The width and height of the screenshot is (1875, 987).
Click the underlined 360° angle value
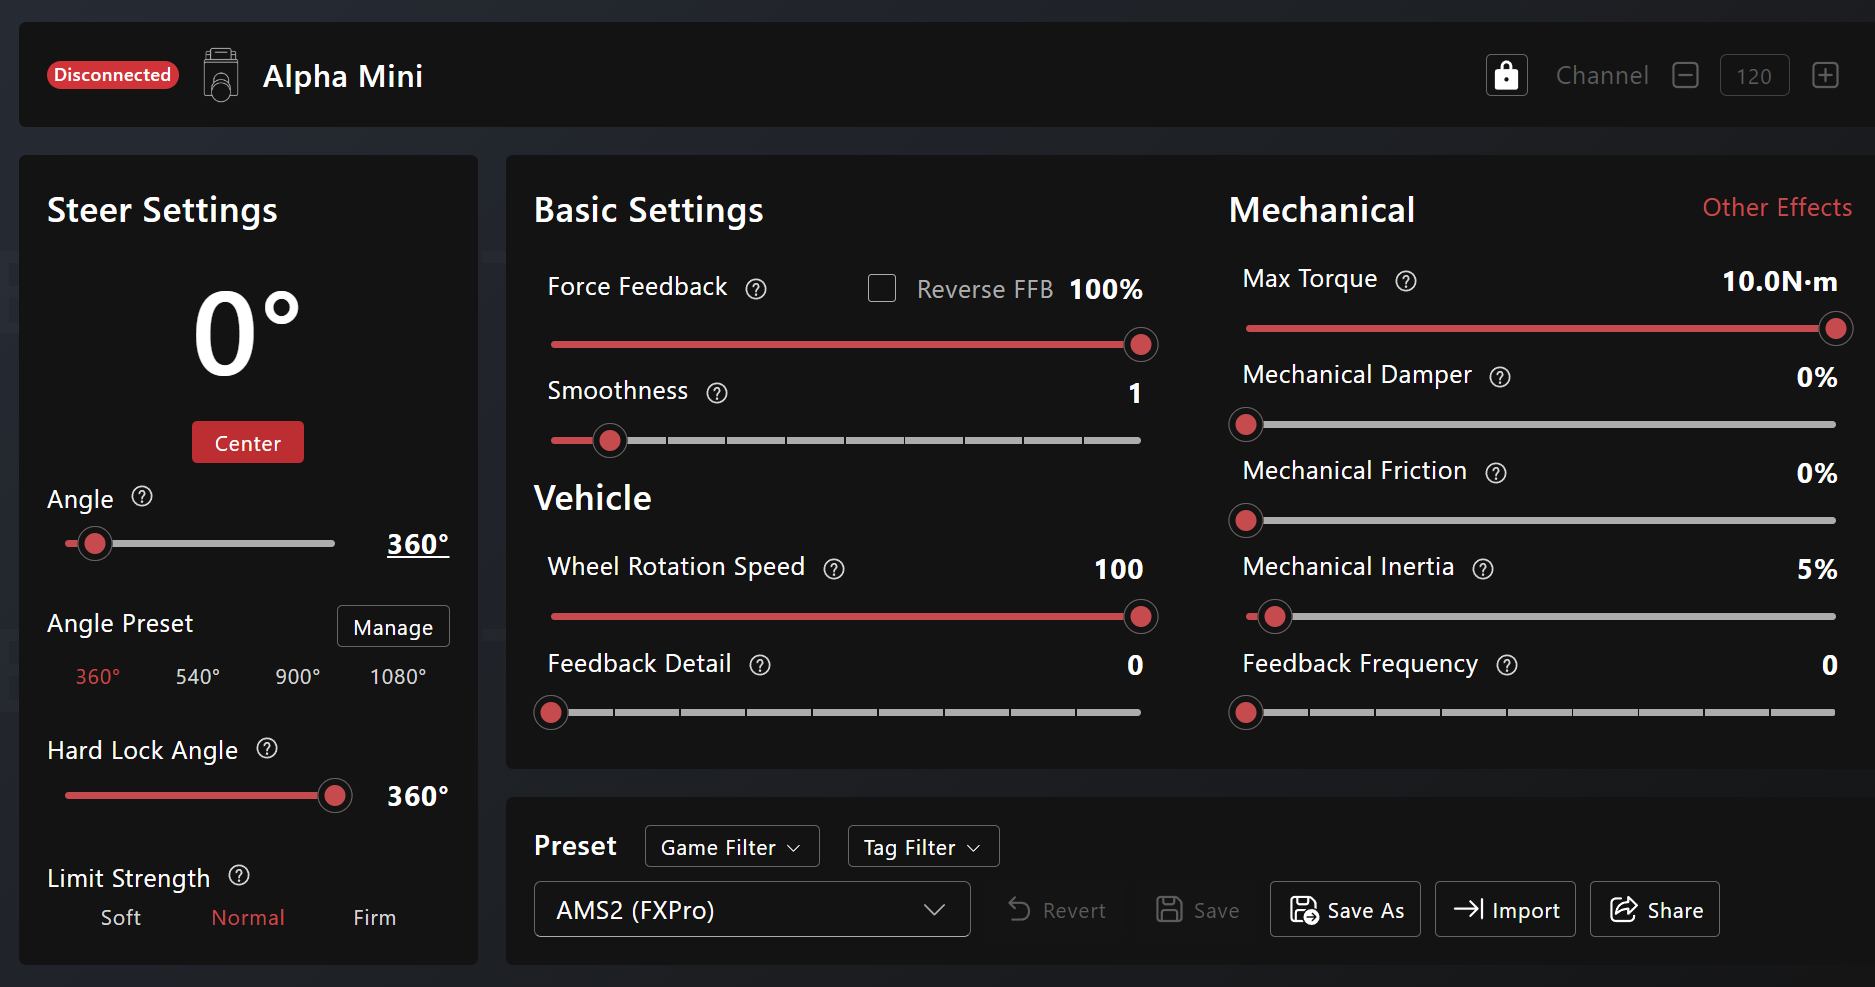(418, 544)
